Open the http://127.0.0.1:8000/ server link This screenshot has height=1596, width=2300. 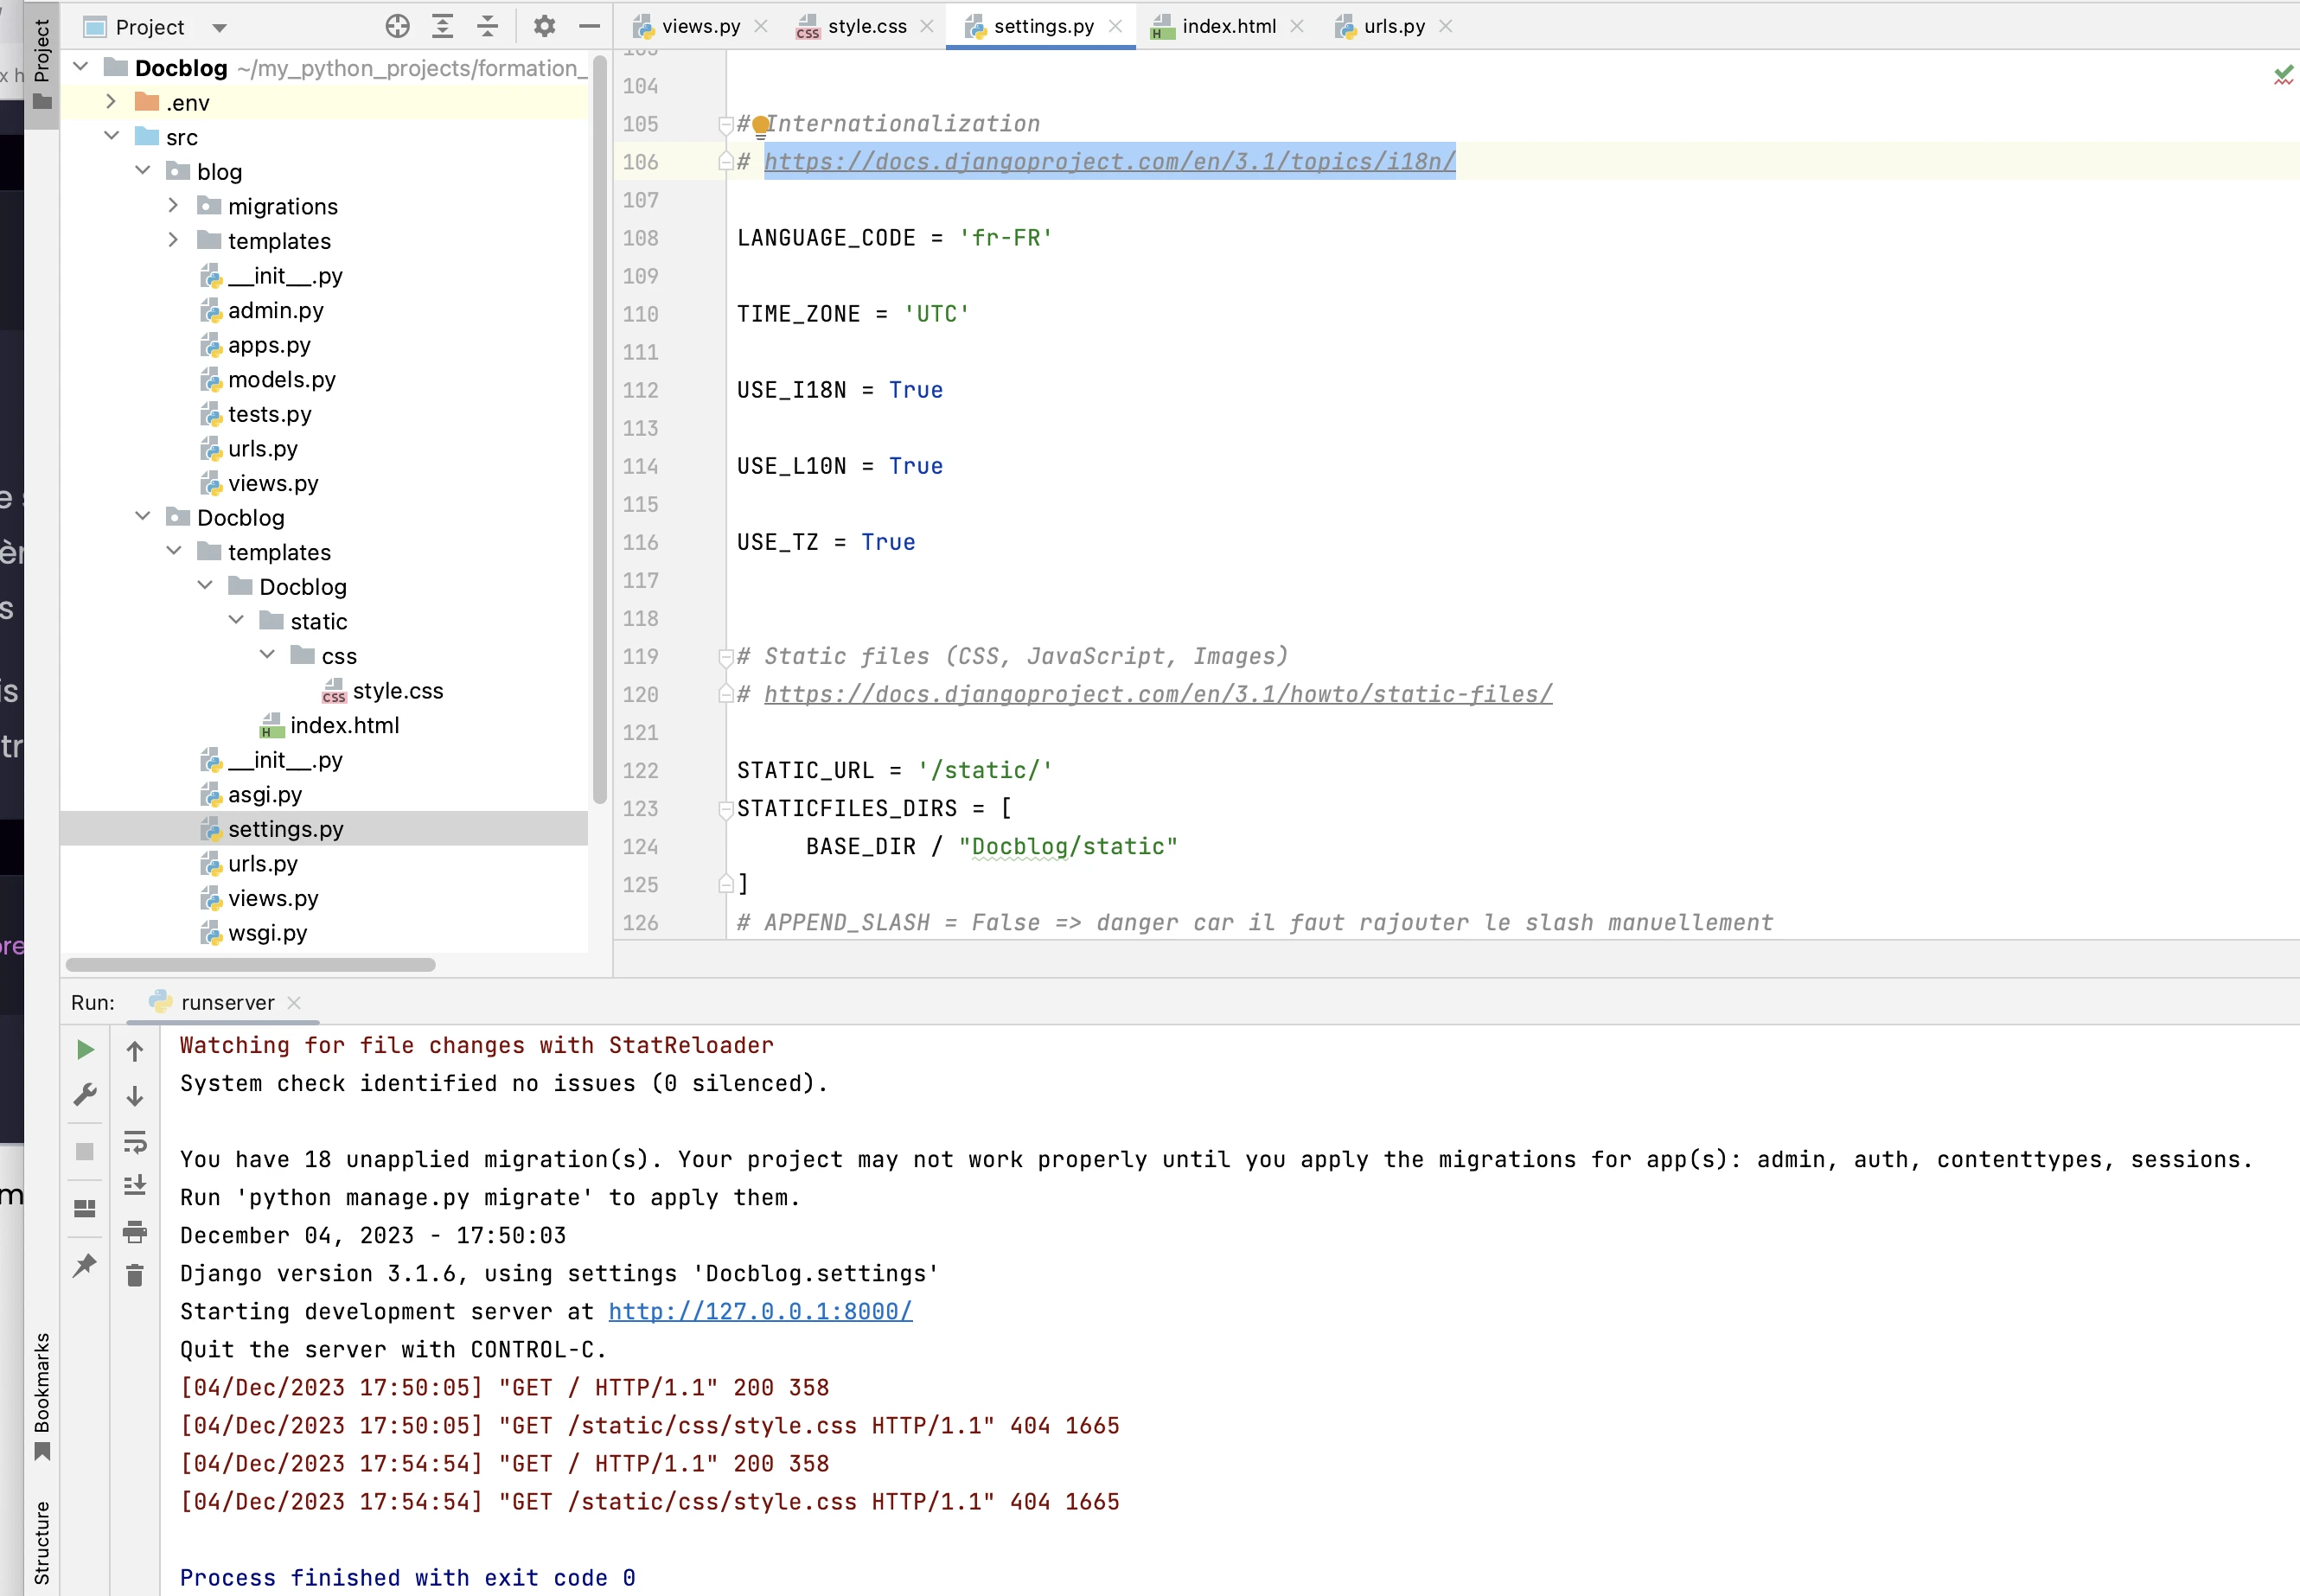point(760,1311)
